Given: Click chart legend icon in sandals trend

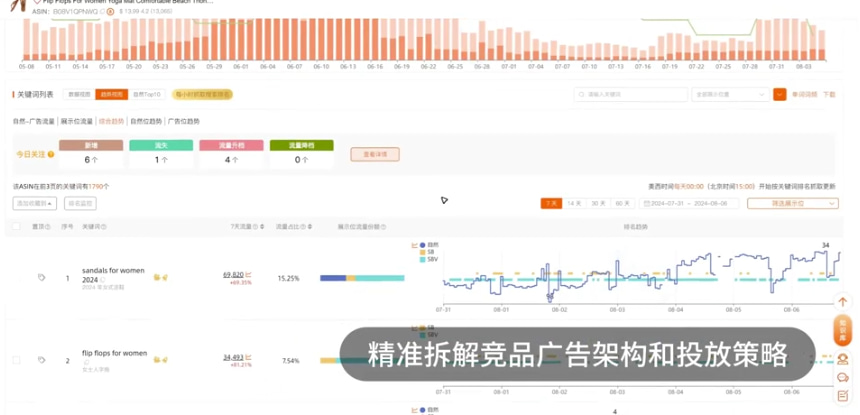Looking at the screenshot, I should pos(415,245).
